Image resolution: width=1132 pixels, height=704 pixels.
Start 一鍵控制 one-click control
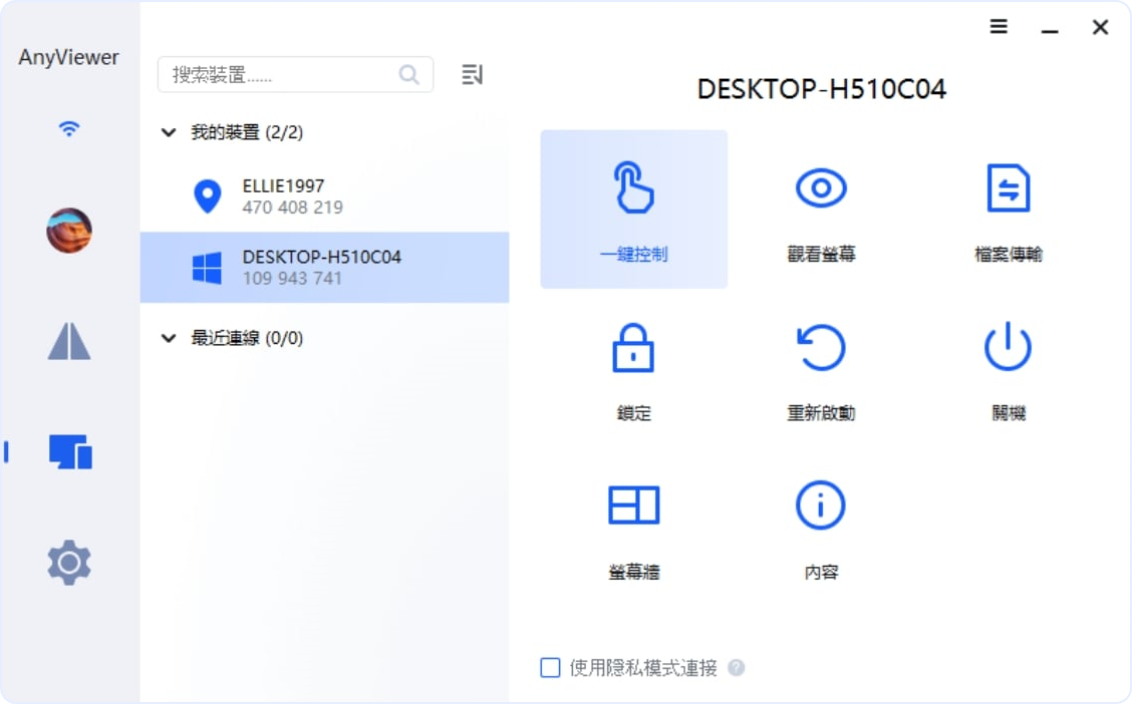coord(634,209)
